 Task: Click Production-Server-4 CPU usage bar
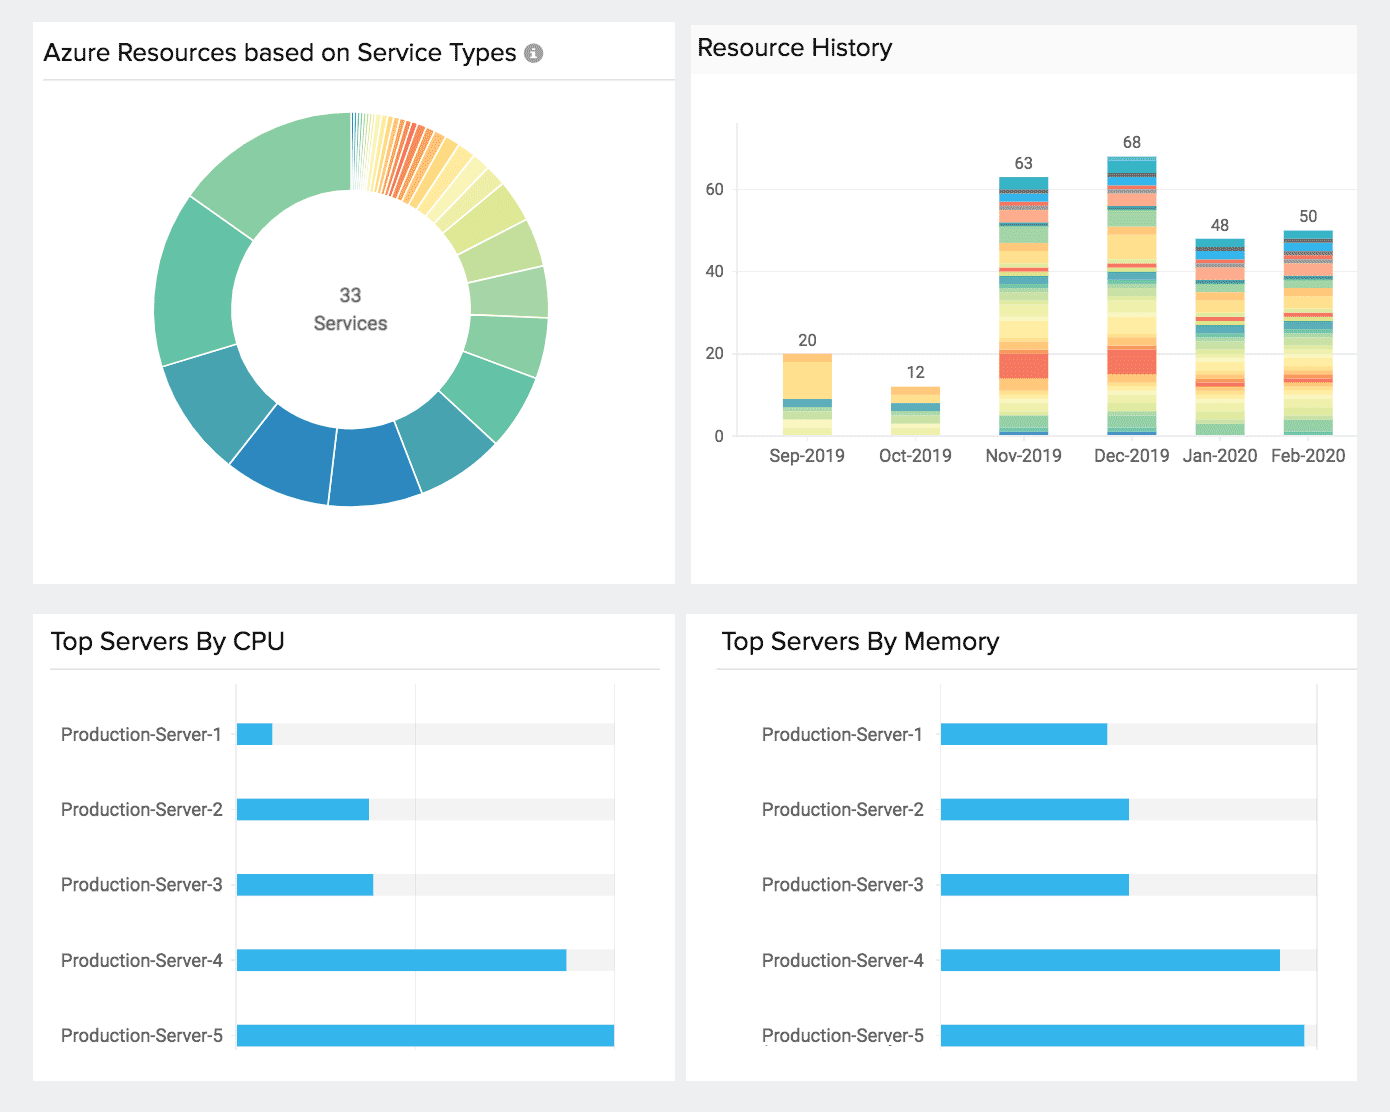point(401,960)
